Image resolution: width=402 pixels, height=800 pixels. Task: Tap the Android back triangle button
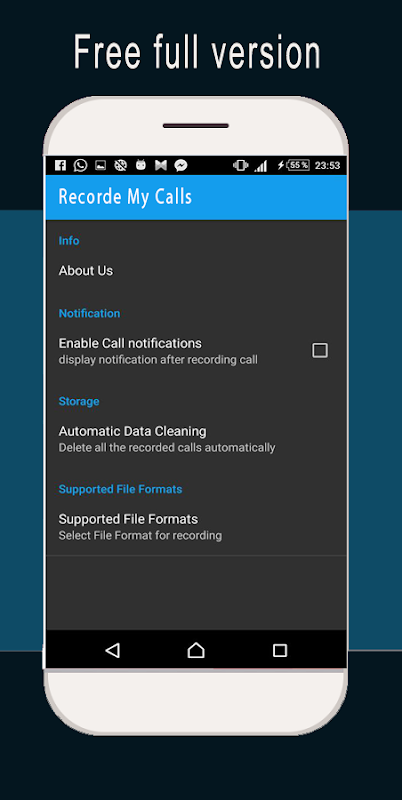point(112,650)
